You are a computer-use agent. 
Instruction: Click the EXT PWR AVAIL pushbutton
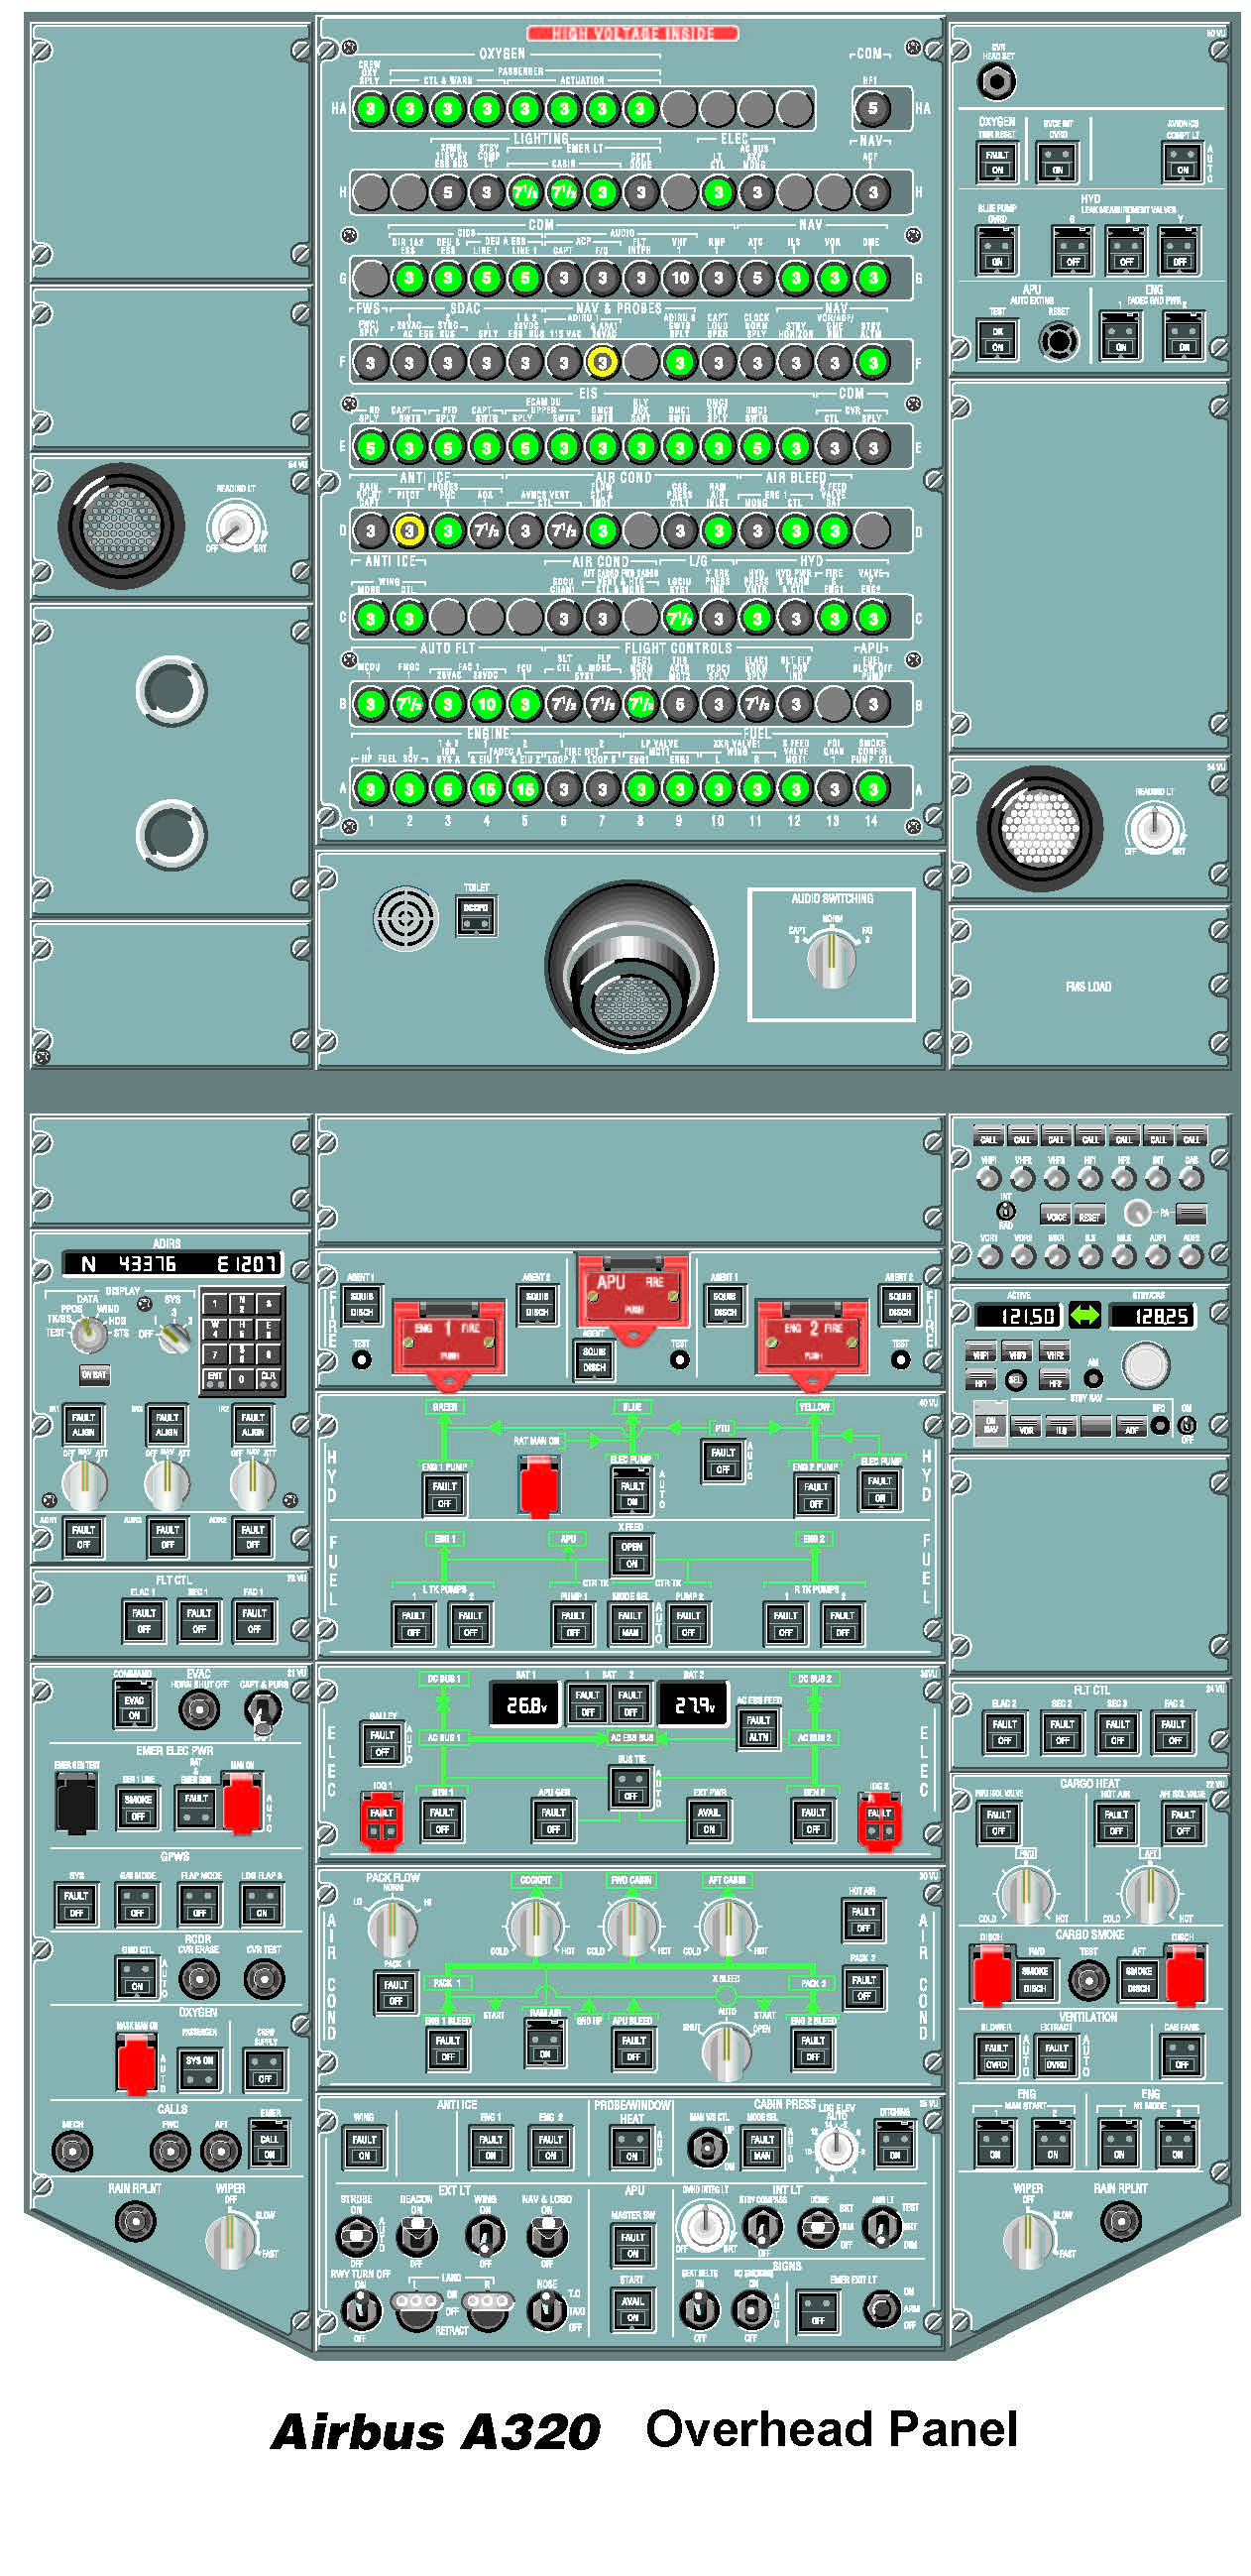[708, 1820]
